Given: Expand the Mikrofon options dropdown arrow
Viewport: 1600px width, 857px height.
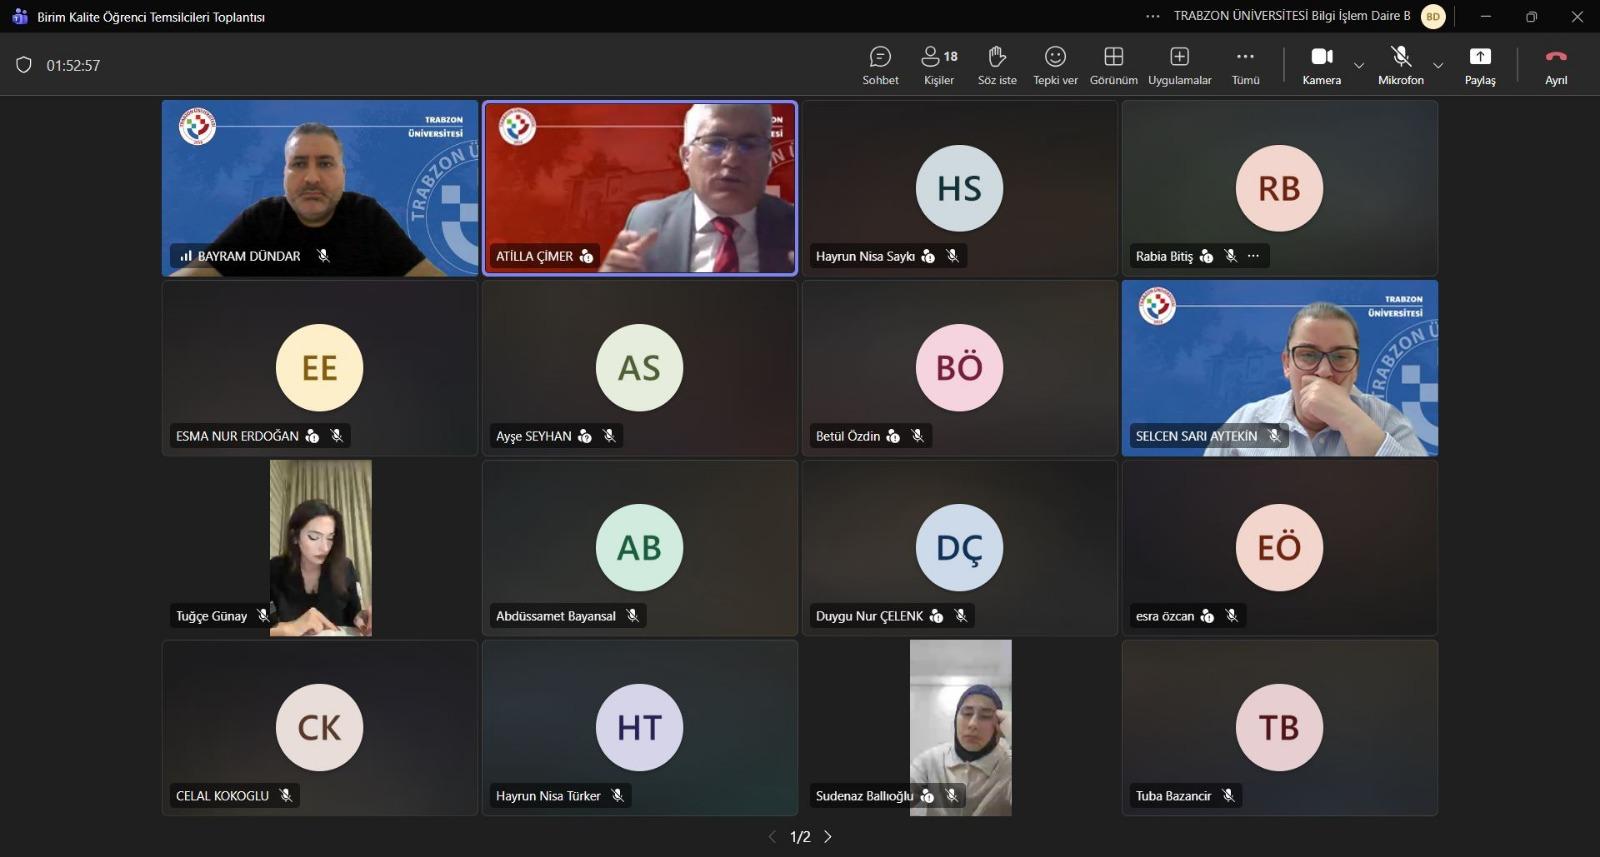Looking at the screenshot, I should click(x=1438, y=66).
